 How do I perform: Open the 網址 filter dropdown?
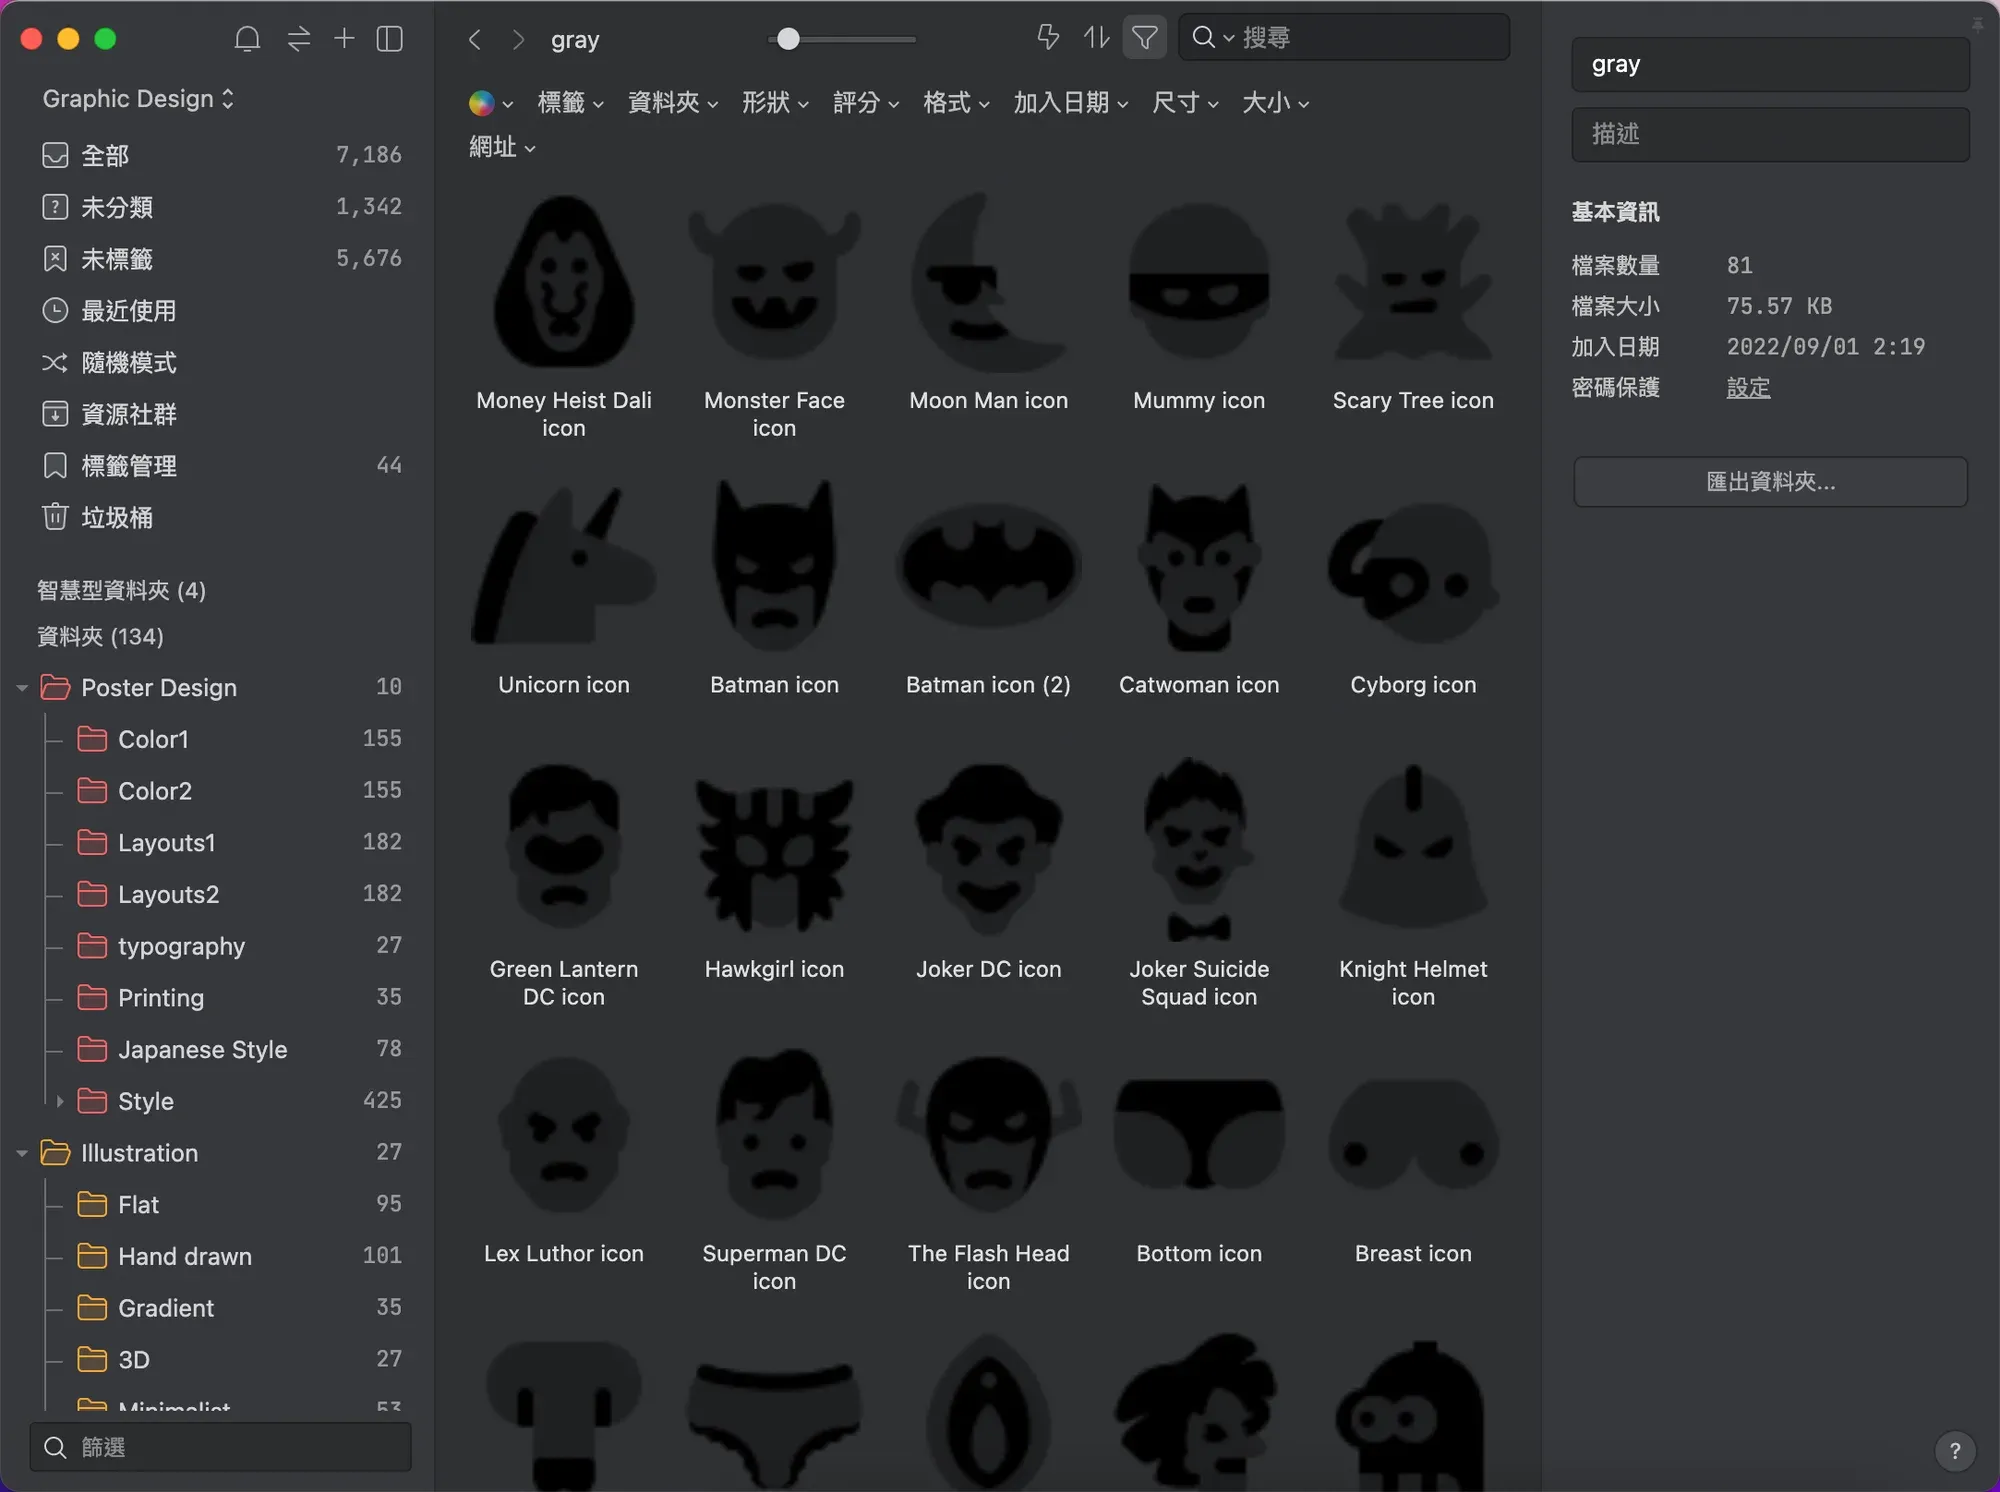[x=502, y=147]
